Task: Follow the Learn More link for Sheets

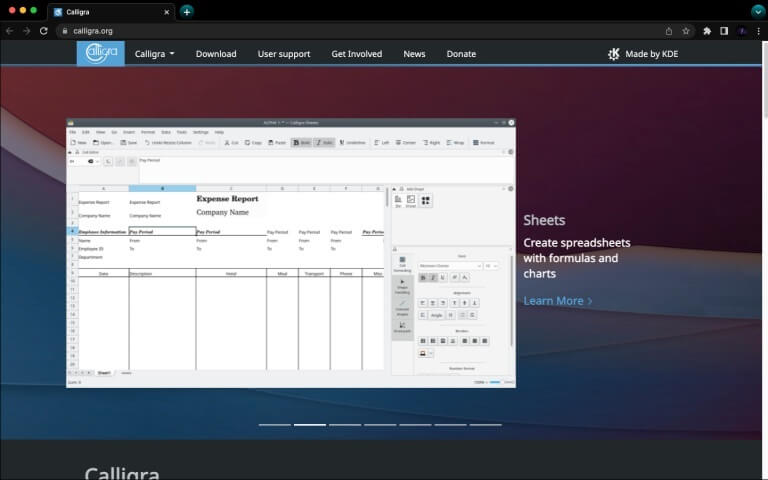Action: point(558,301)
